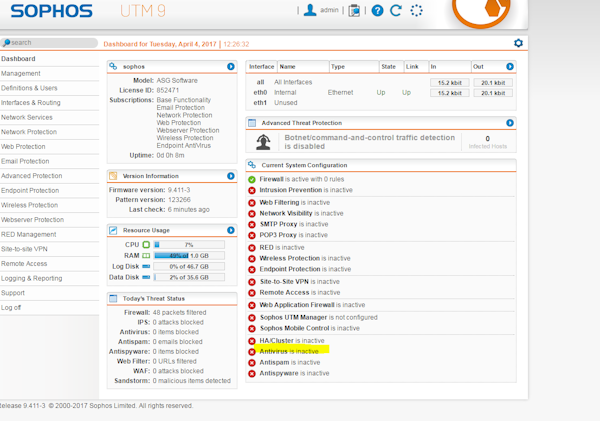The height and width of the screenshot is (421, 600).
Task: Click the reload refresh icon in header
Action: pyautogui.click(x=396, y=11)
